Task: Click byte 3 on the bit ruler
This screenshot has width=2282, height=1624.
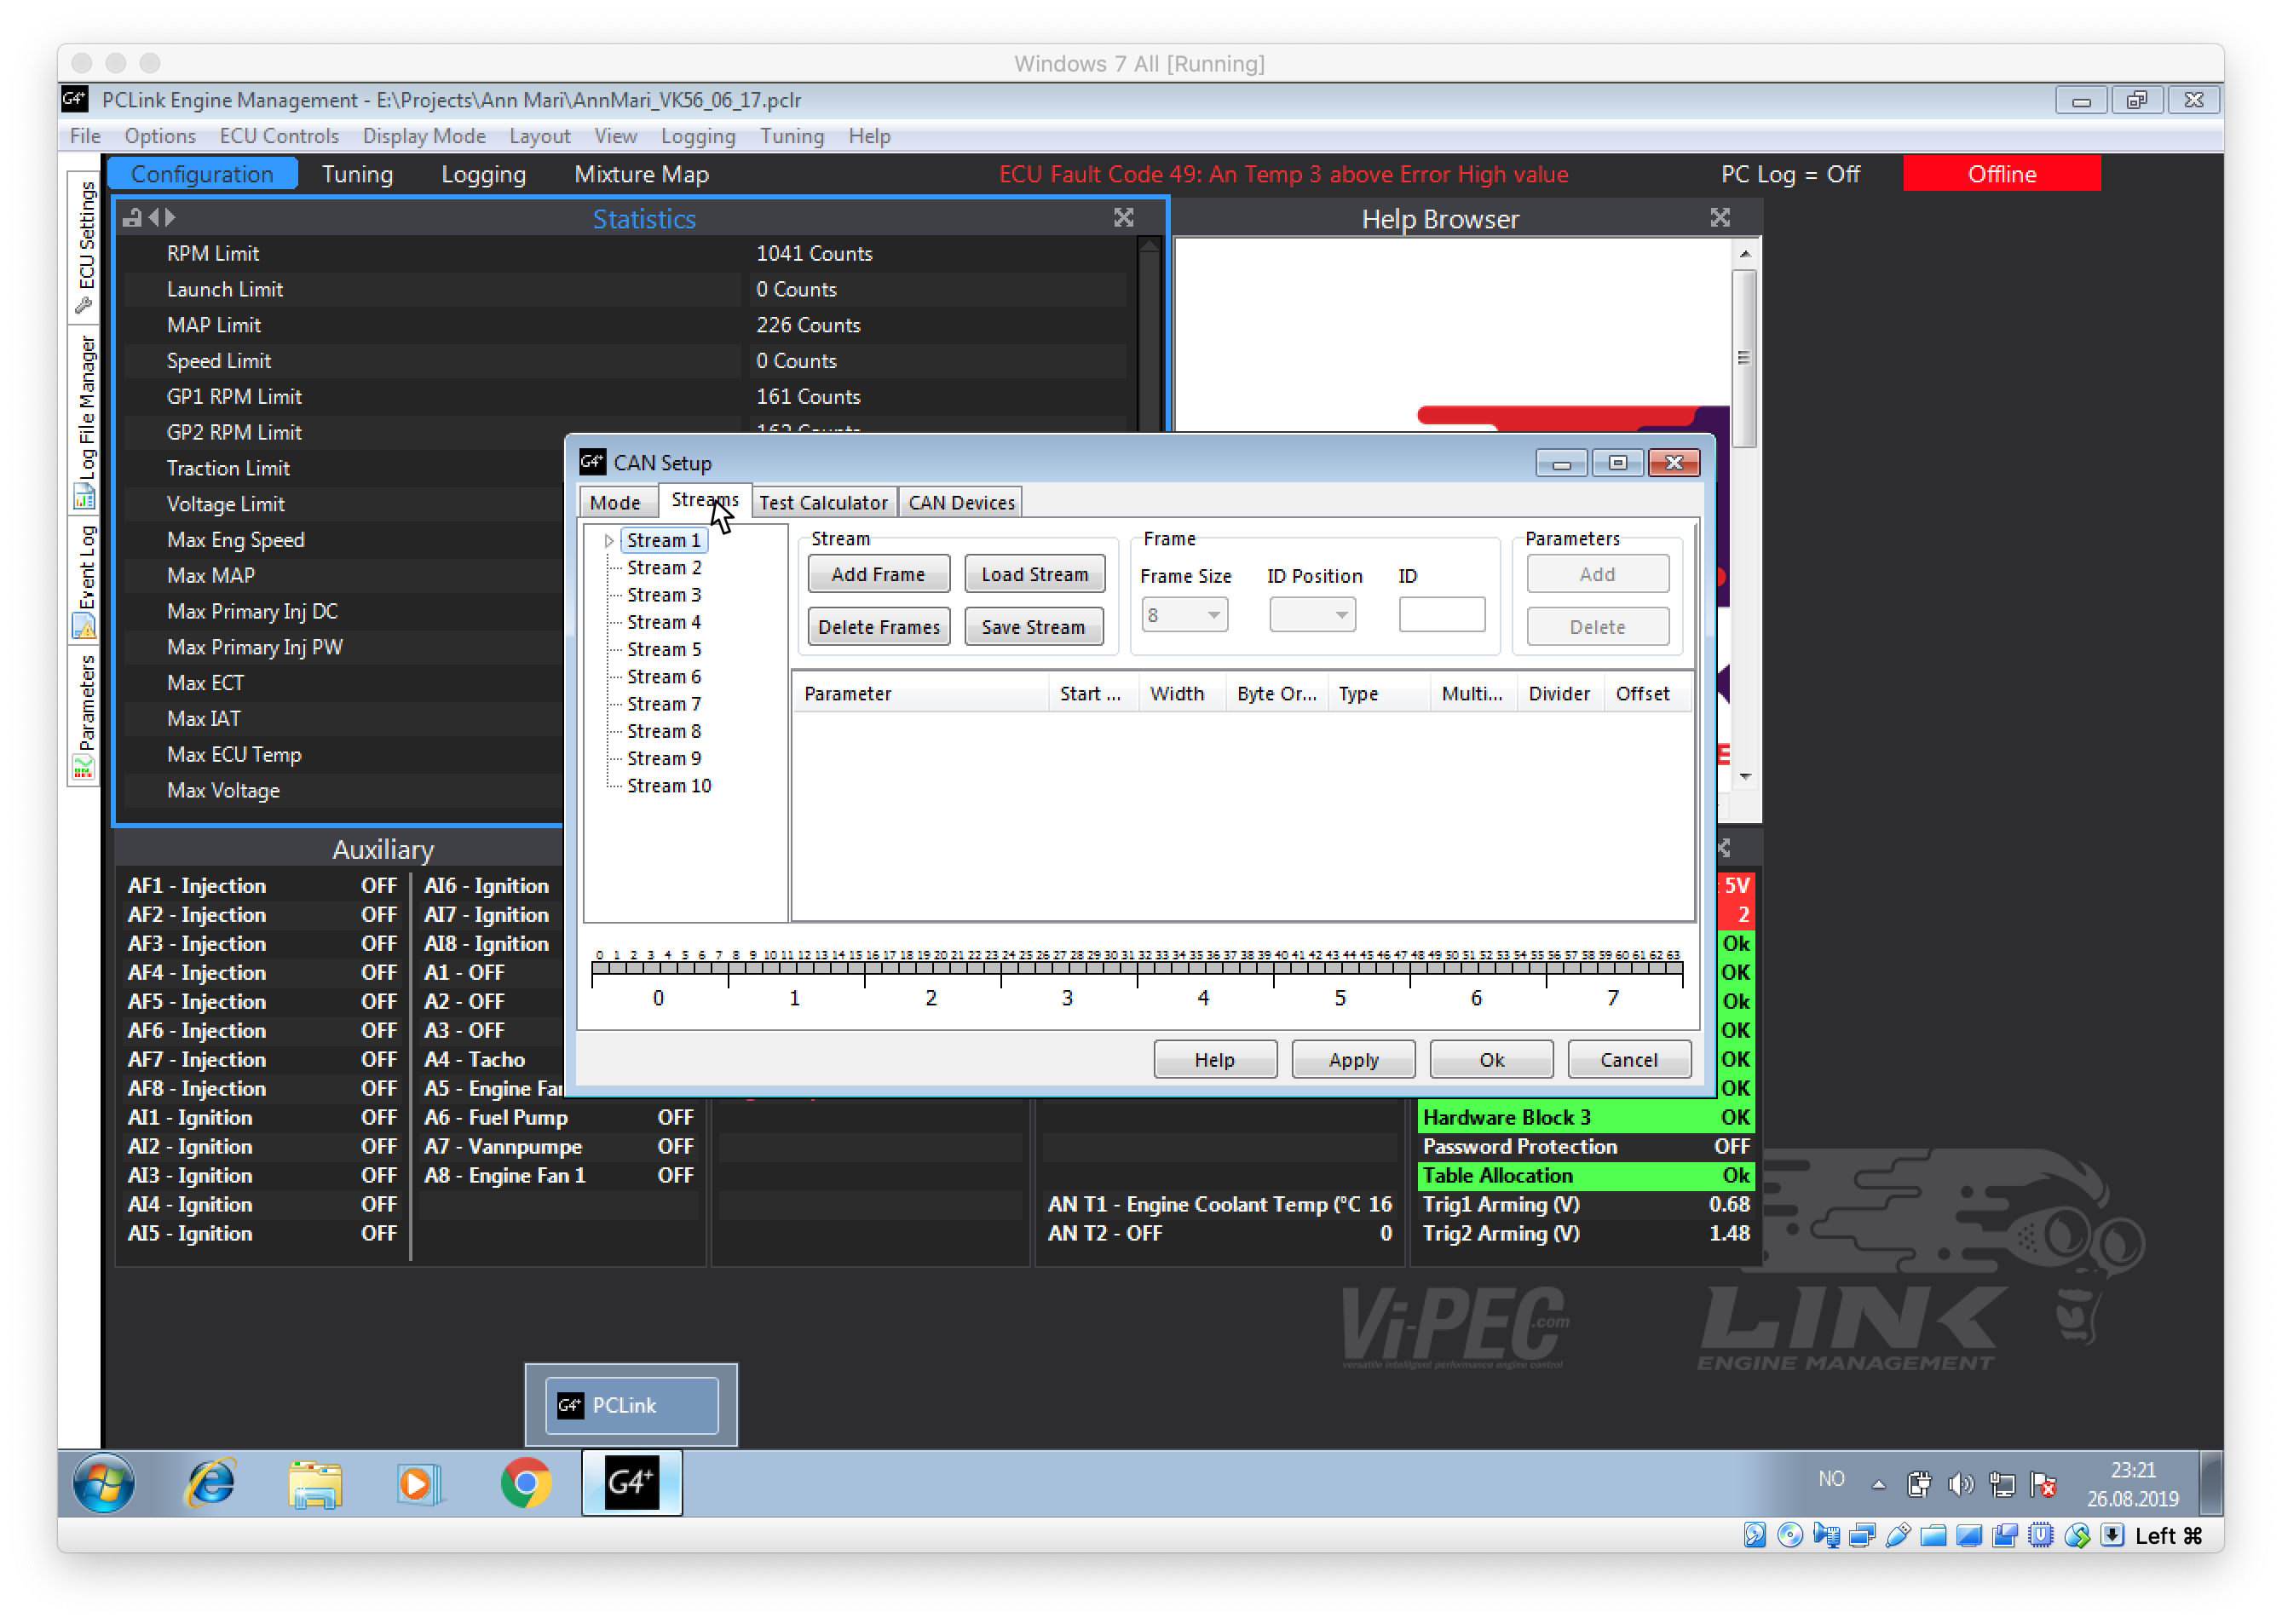Action: (x=1067, y=997)
